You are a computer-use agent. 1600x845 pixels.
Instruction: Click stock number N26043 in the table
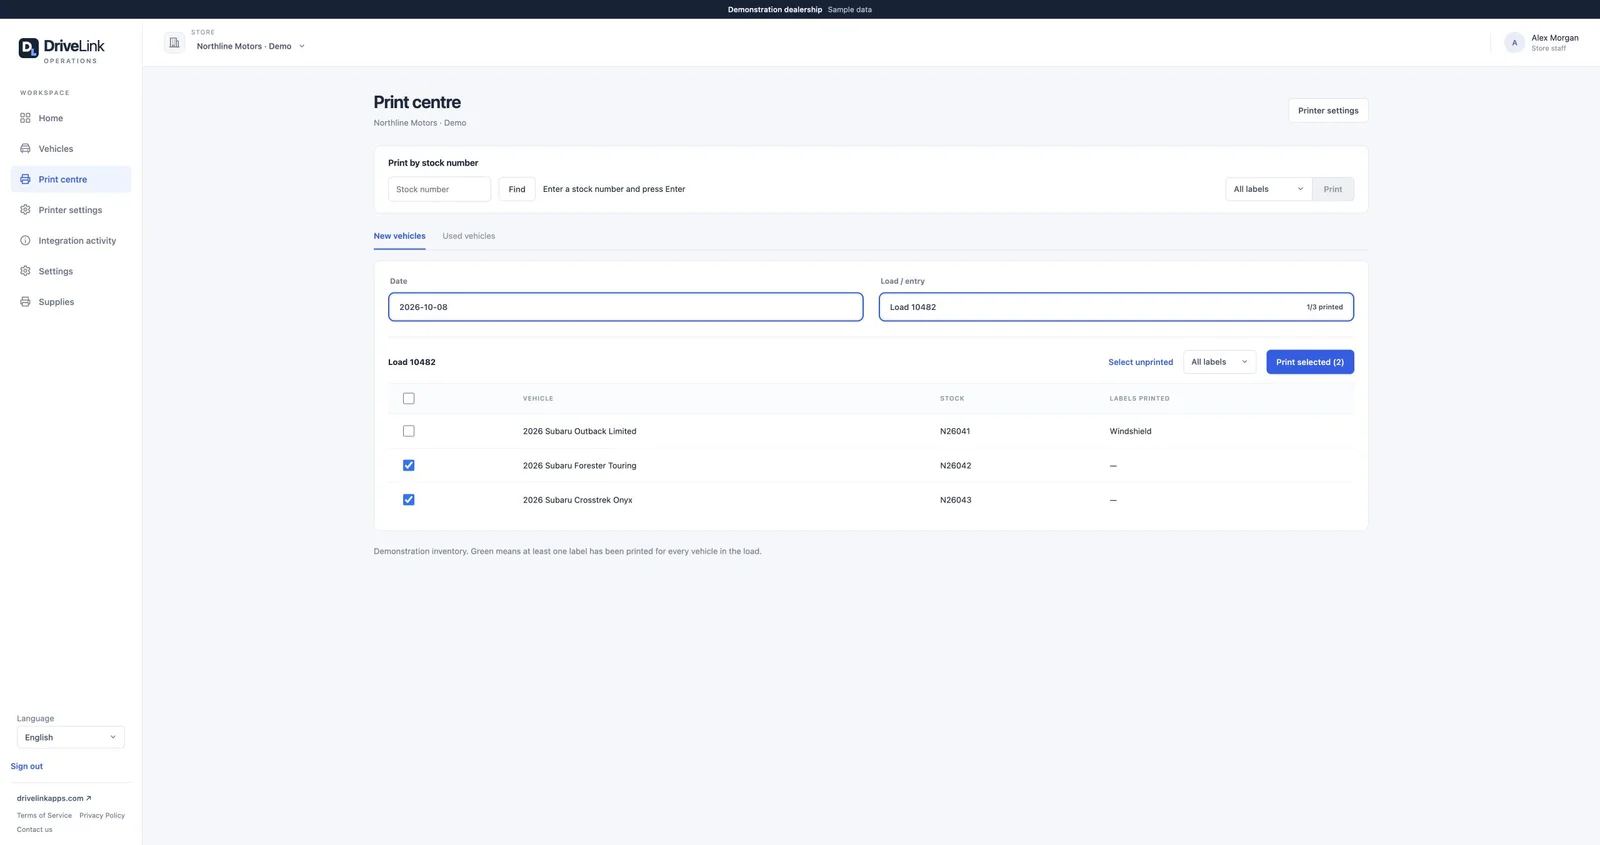[x=955, y=500]
